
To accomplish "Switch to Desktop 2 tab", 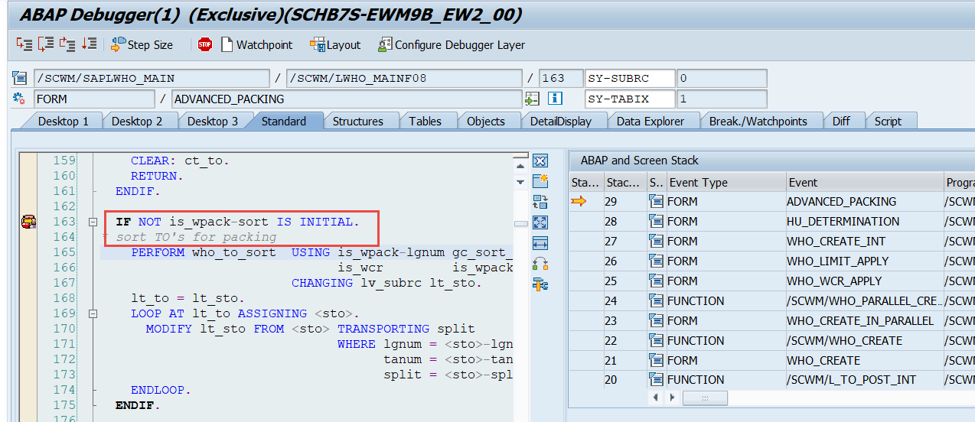I will [137, 121].
